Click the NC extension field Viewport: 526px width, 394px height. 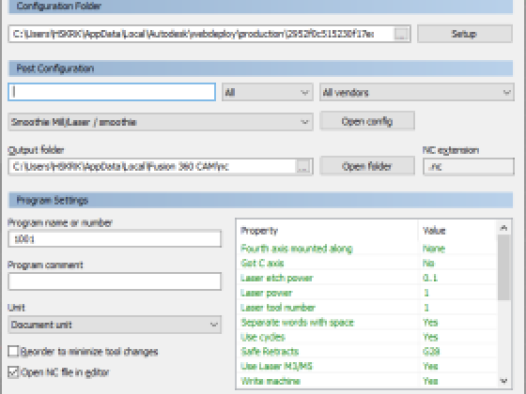pyautogui.click(x=468, y=167)
